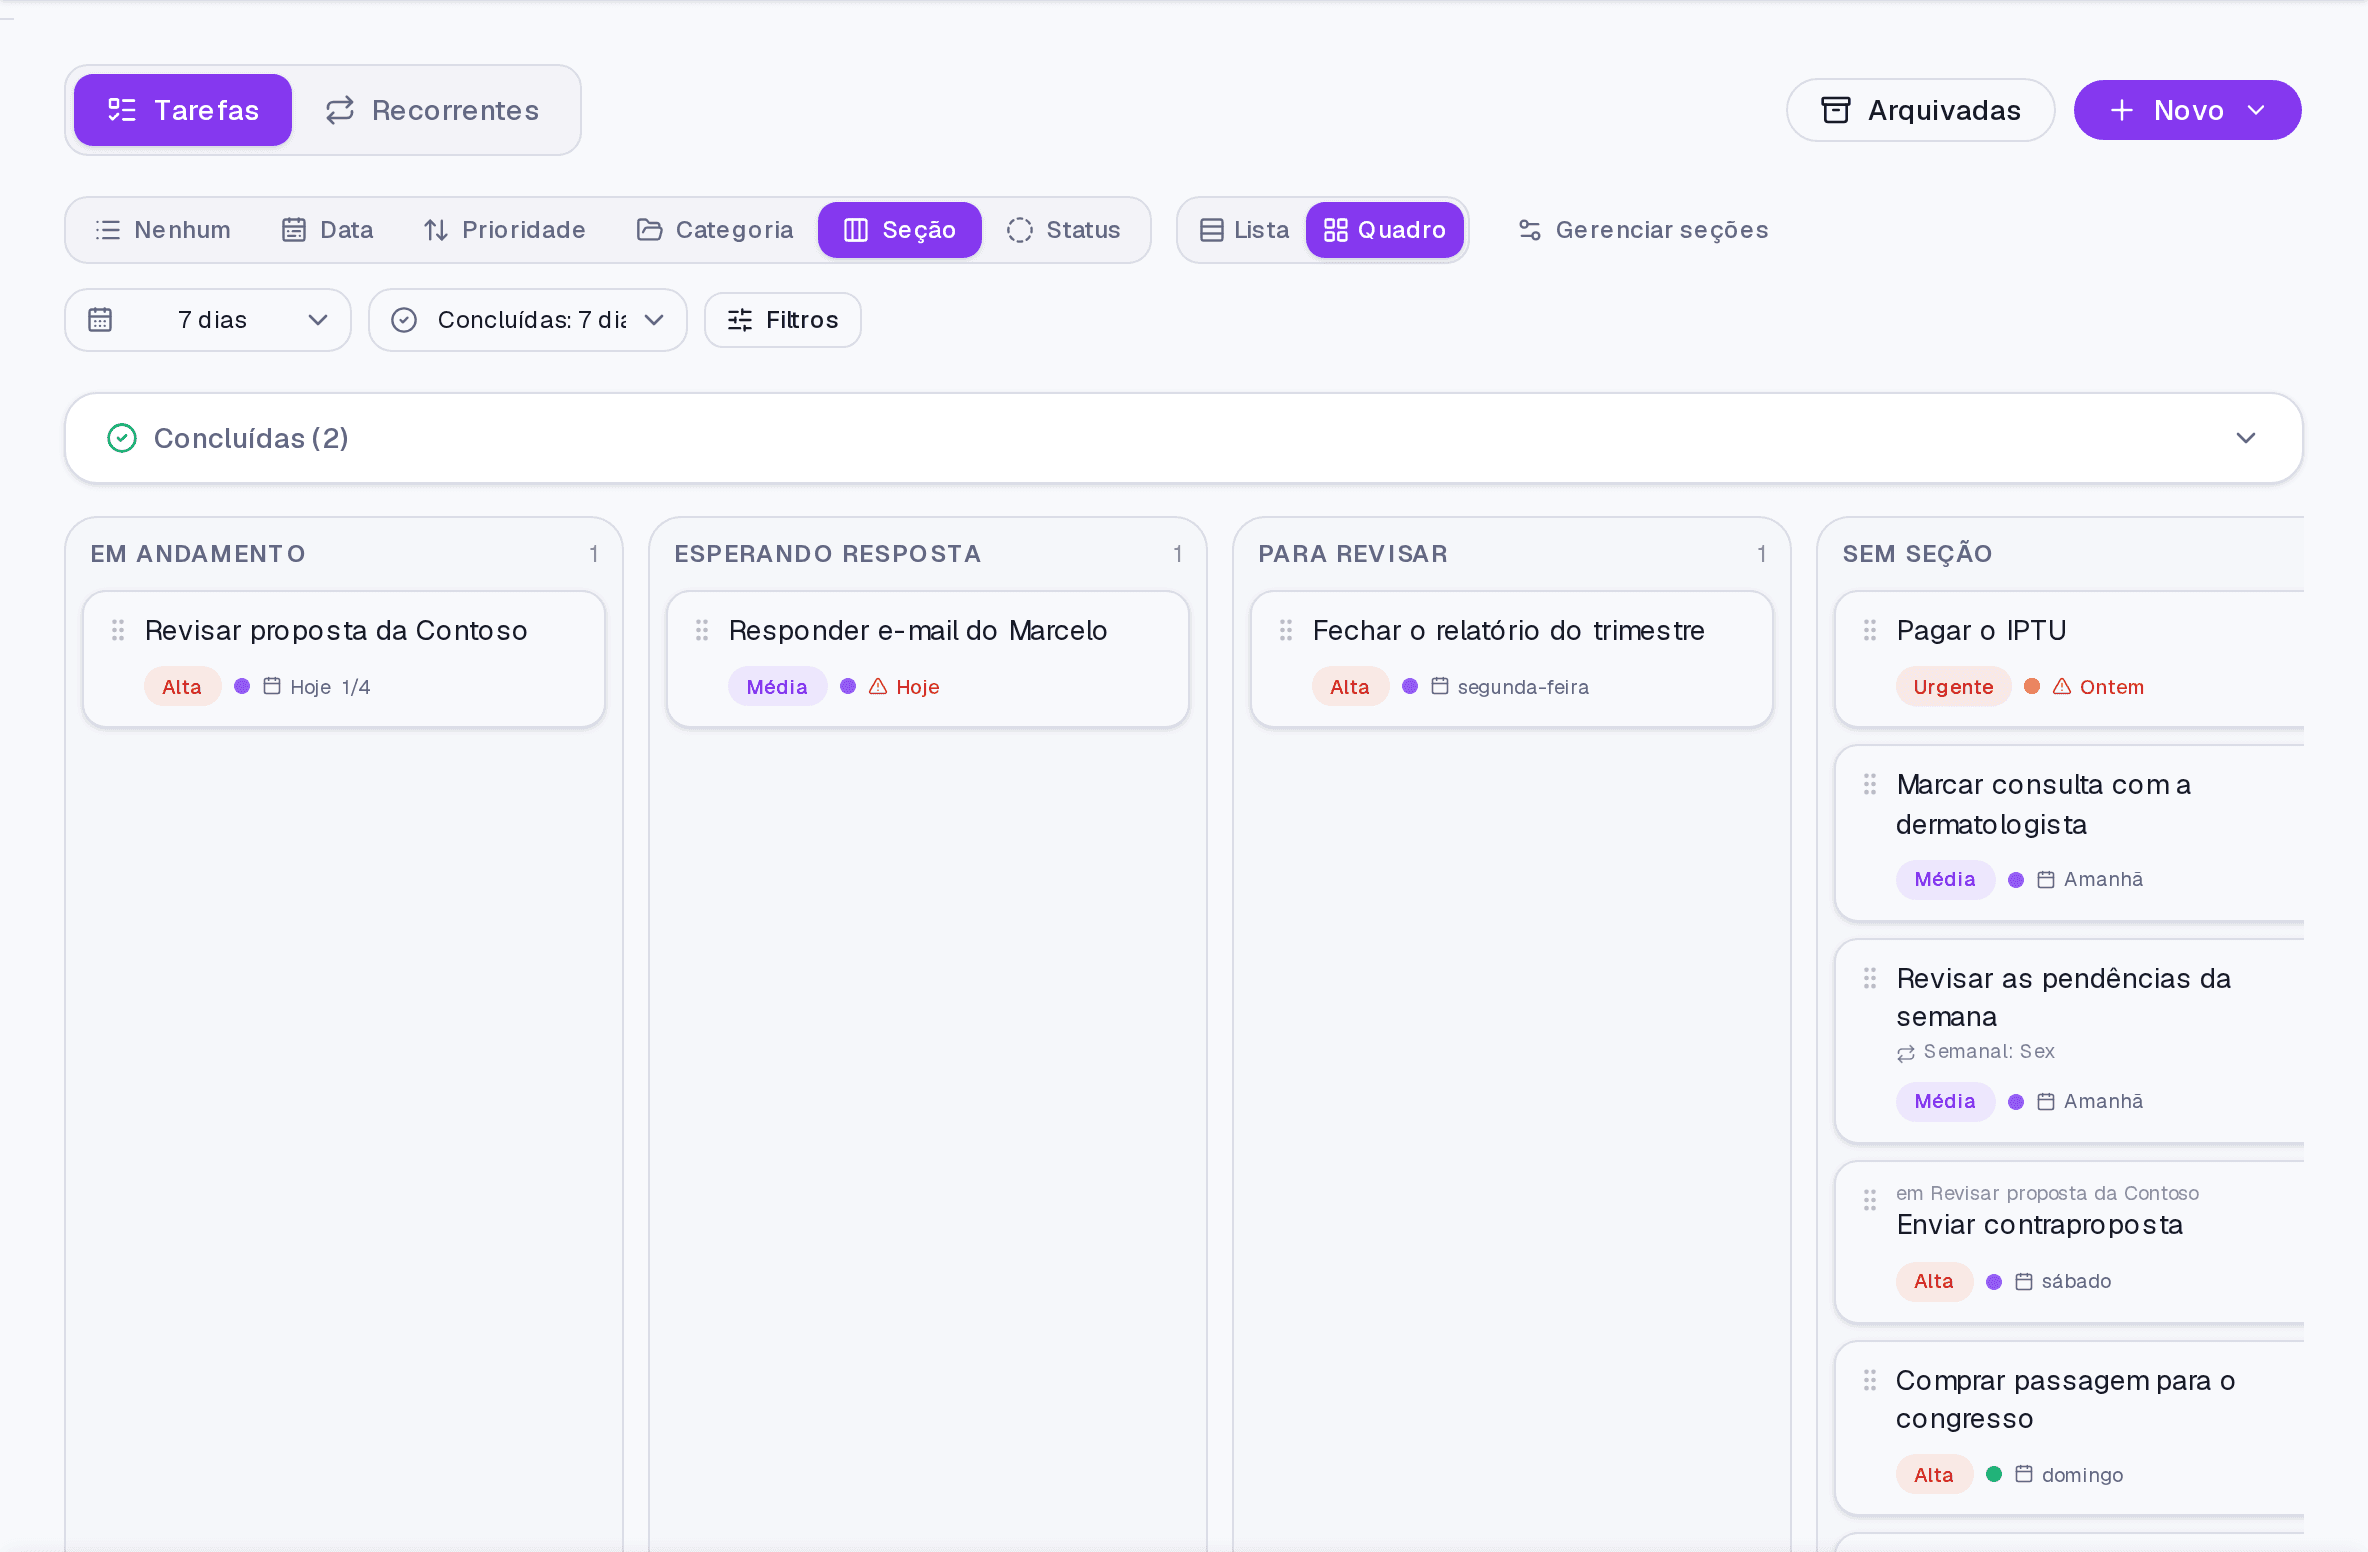Image resolution: width=2368 pixels, height=1552 pixels.
Task: Grab the drag handle of Enviar contraproposta
Action: click(1870, 1200)
